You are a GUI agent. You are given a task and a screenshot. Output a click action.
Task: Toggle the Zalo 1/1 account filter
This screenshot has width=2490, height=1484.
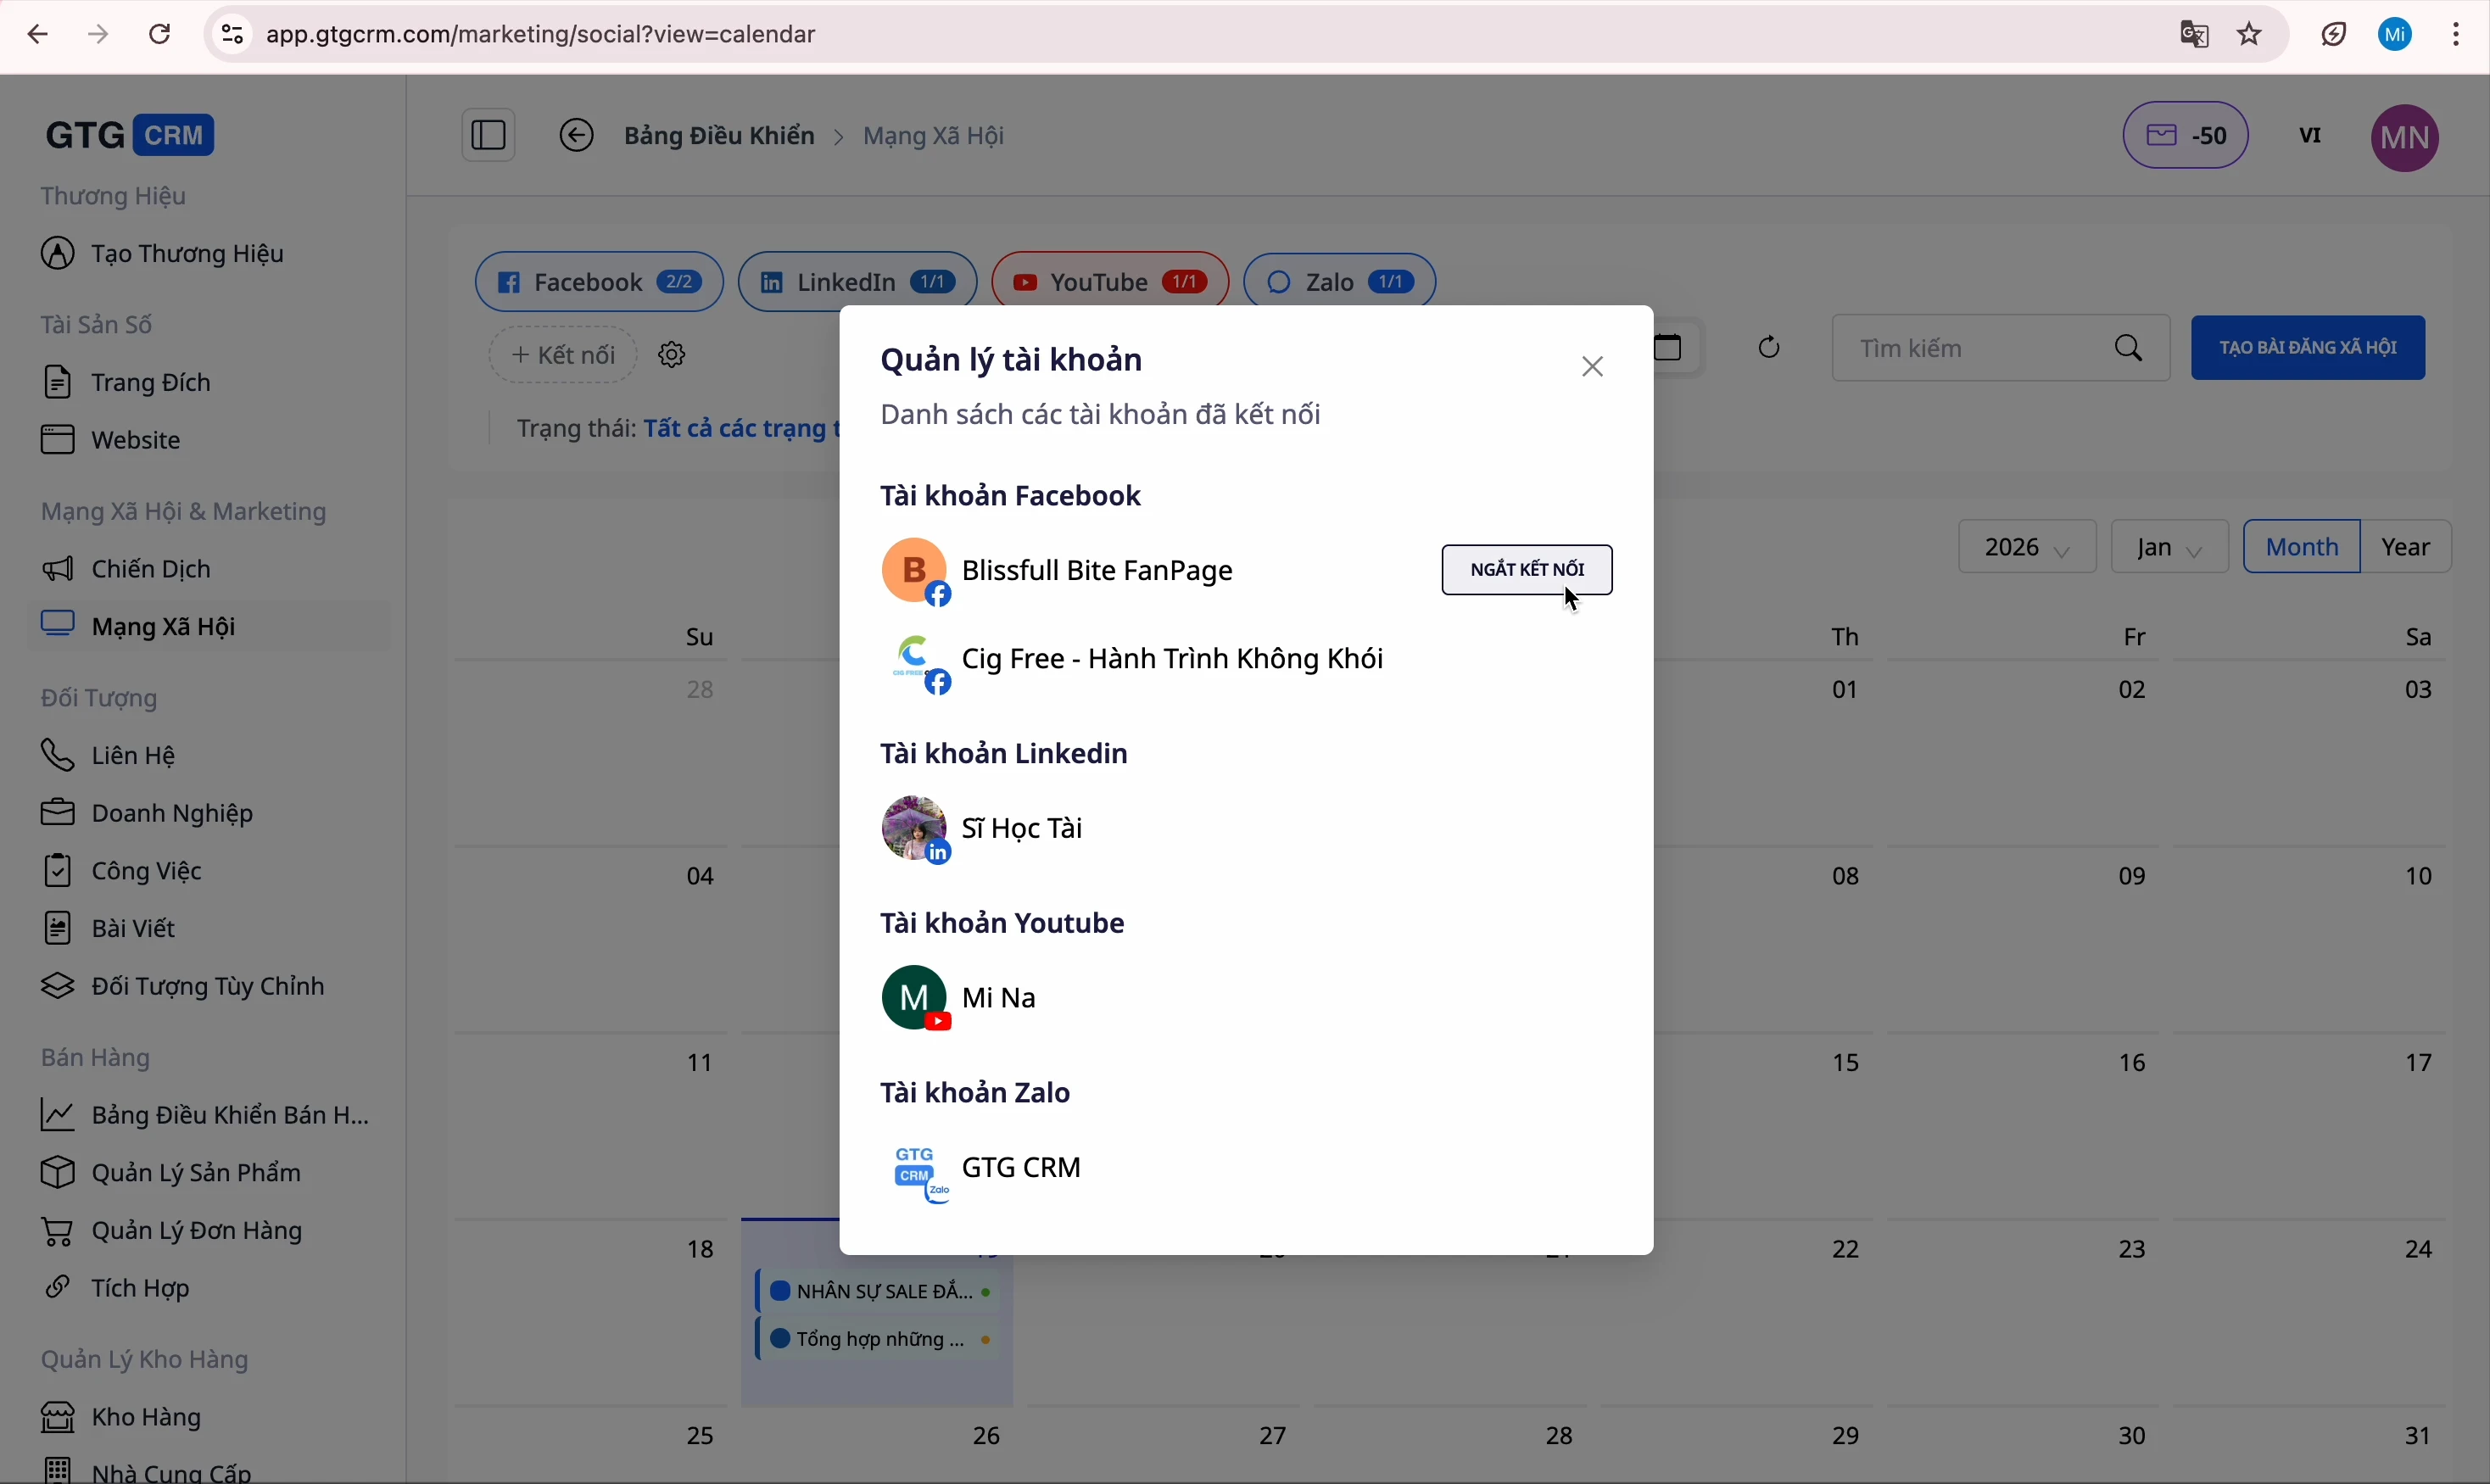pos(1340,283)
